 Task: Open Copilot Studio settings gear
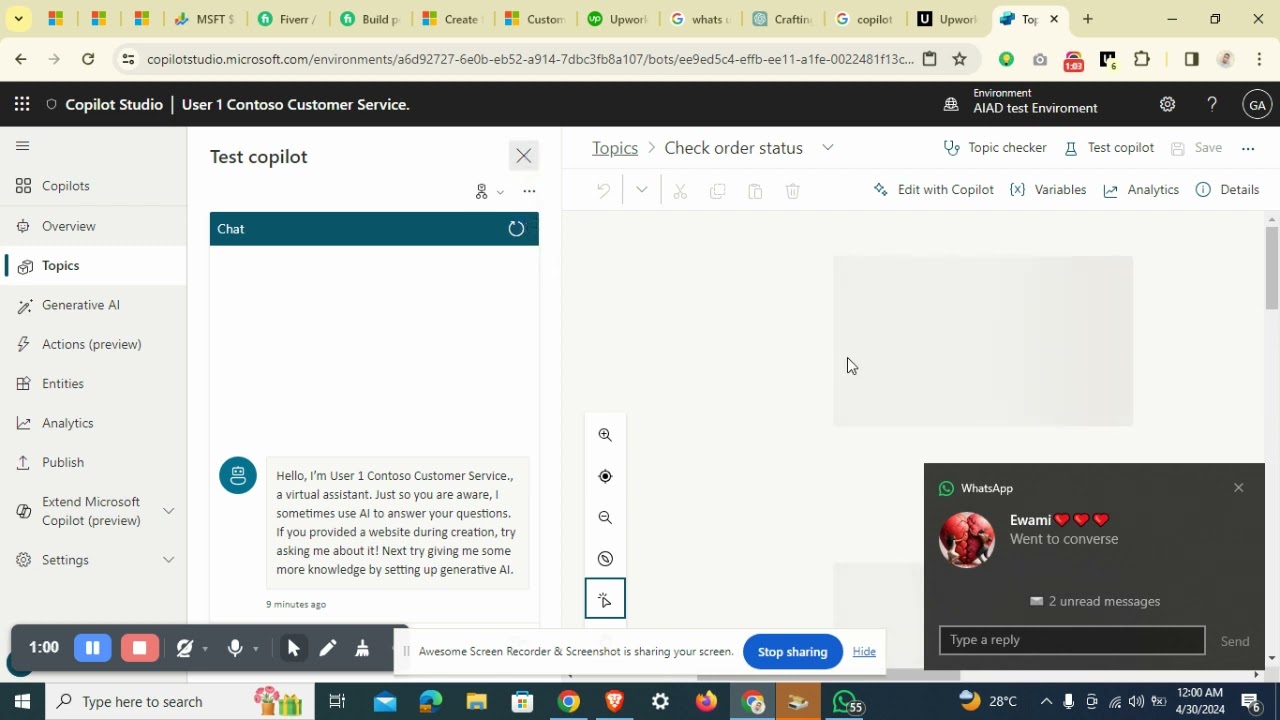click(1167, 104)
